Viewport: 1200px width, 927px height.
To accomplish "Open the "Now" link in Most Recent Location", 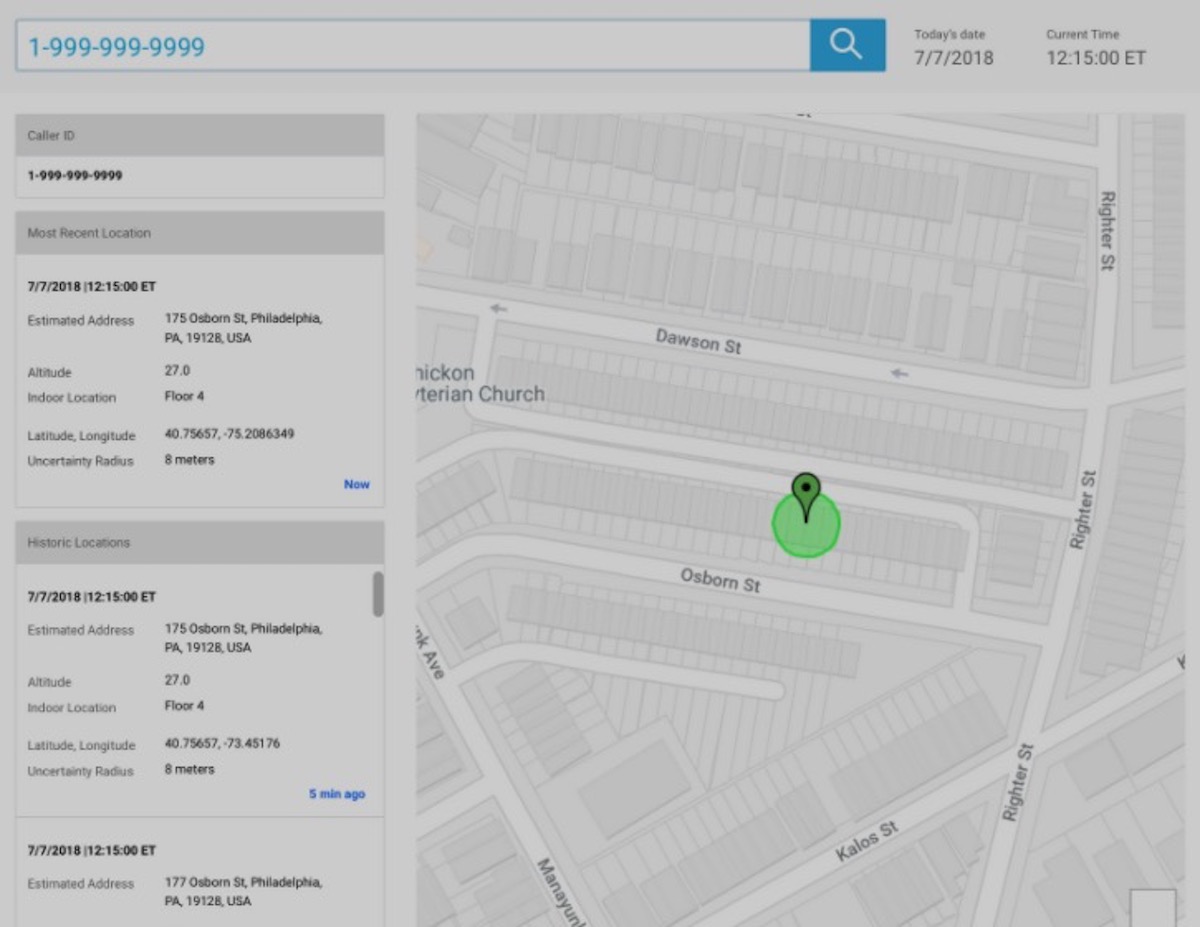I will pyautogui.click(x=356, y=484).
